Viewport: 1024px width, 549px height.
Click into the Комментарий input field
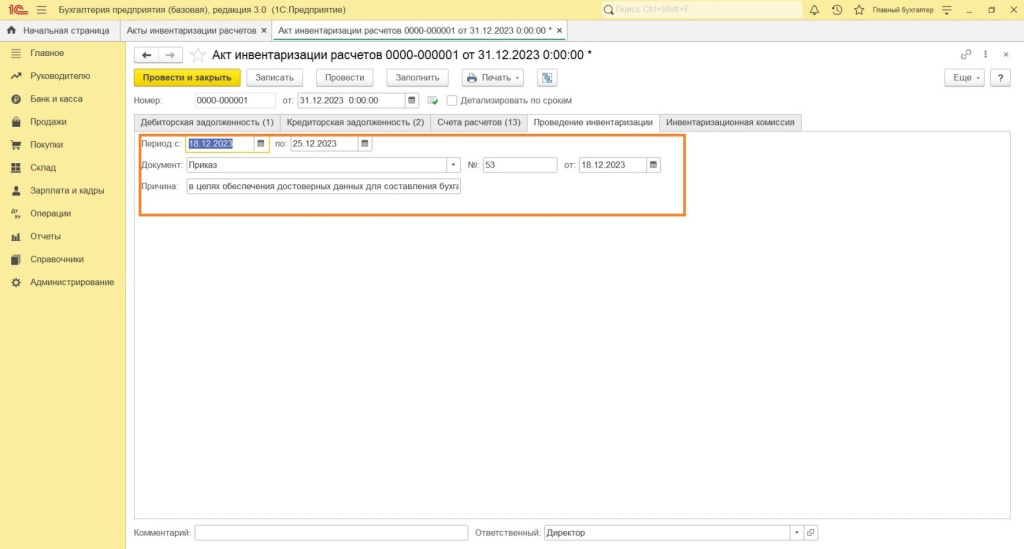point(331,533)
